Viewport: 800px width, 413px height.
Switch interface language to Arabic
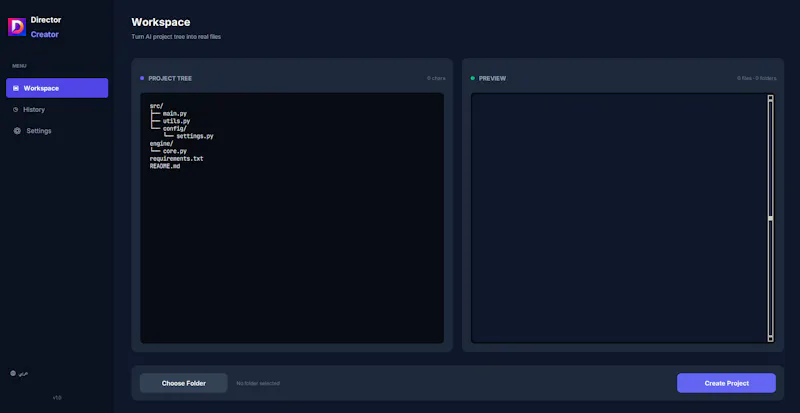[19, 373]
